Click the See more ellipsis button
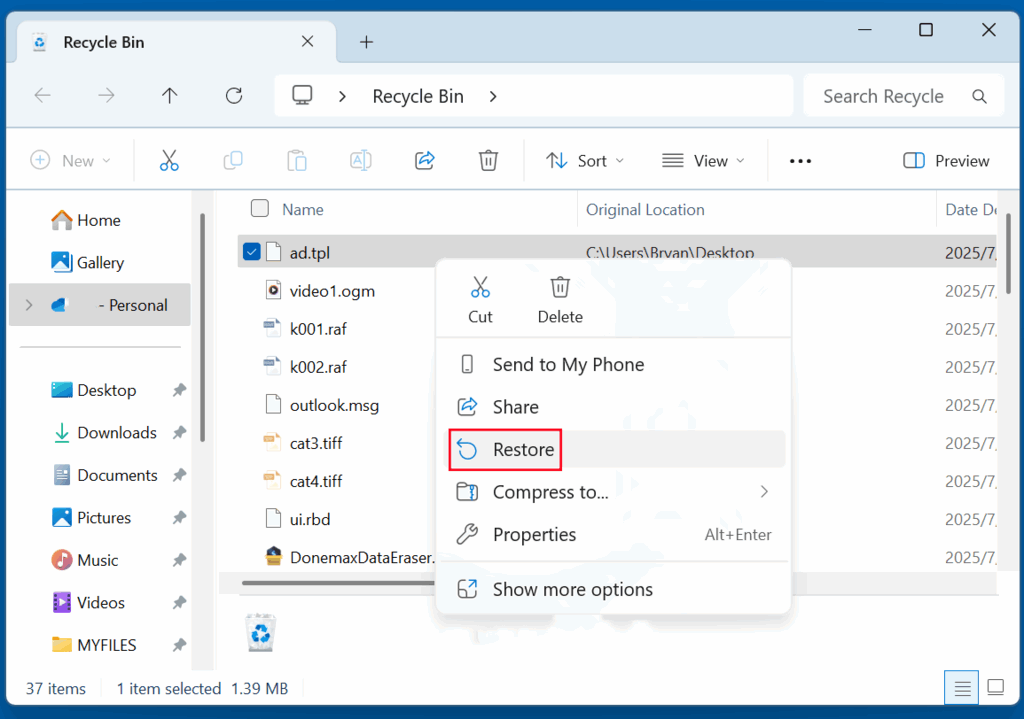1024x719 pixels. pos(799,160)
